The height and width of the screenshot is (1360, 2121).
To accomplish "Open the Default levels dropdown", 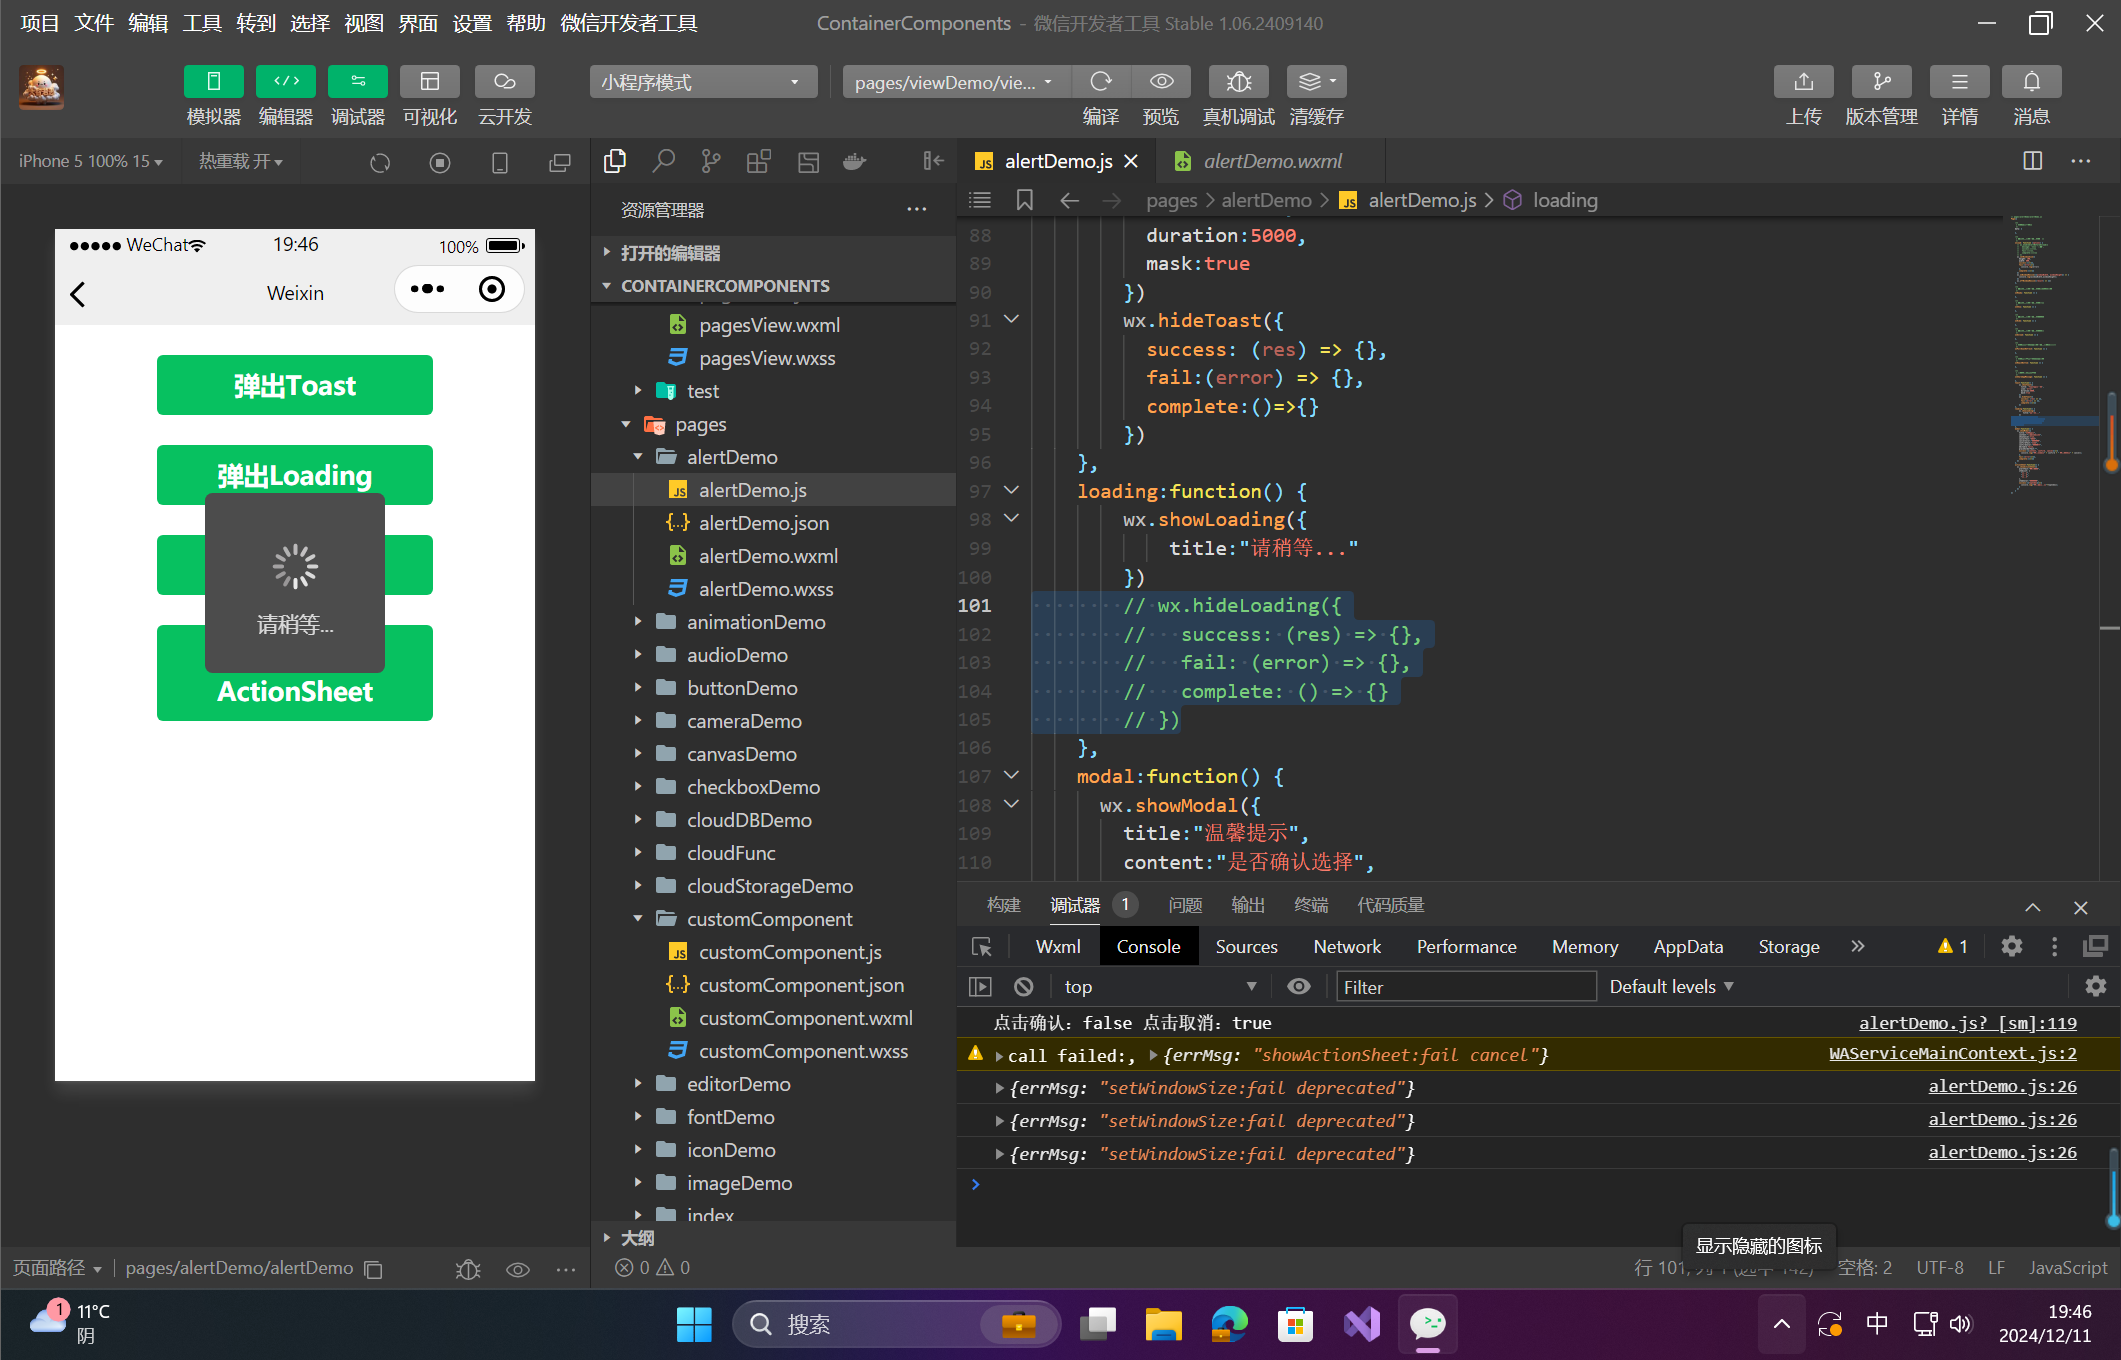I will pos(1670,987).
